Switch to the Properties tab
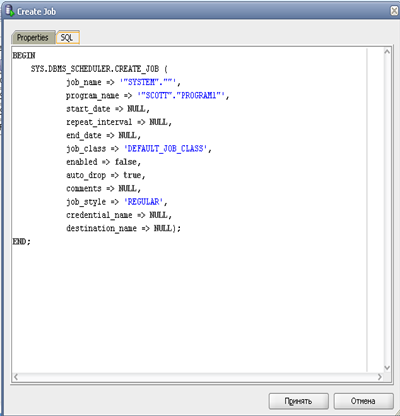The height and width of the screenshot is (416, 400). 32,38
